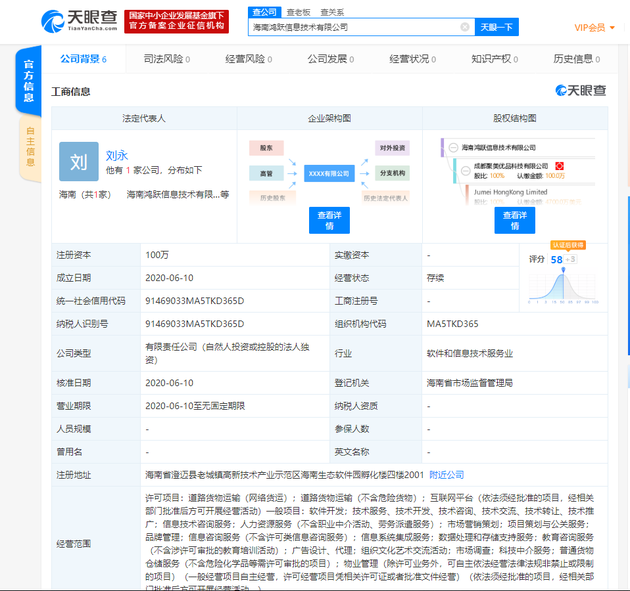Click the score distribution chart
The width and height of the screenshot is (630, 591).
click(563, 288)
